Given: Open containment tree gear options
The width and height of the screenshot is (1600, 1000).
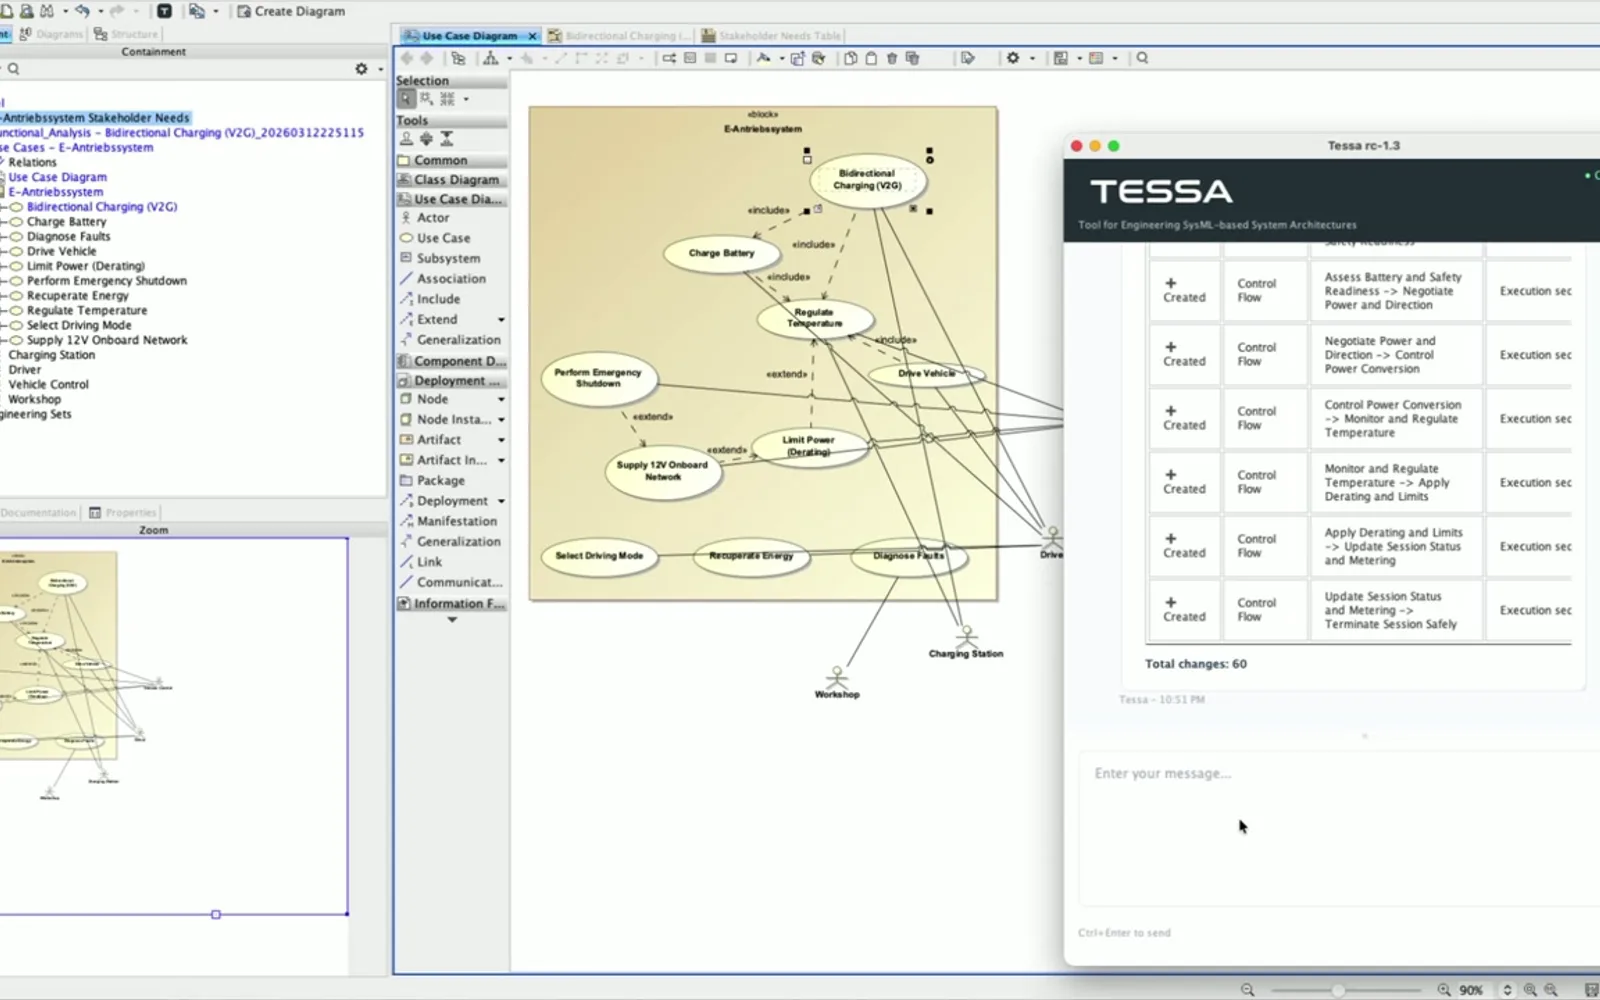Looking at the screenshot, I should coord(362,69).
